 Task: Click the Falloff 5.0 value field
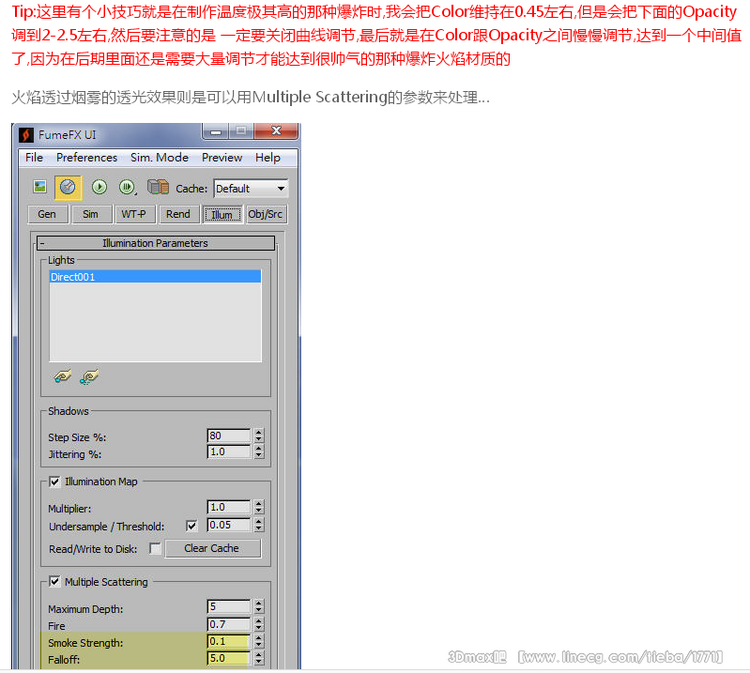(x=229, y=659)
